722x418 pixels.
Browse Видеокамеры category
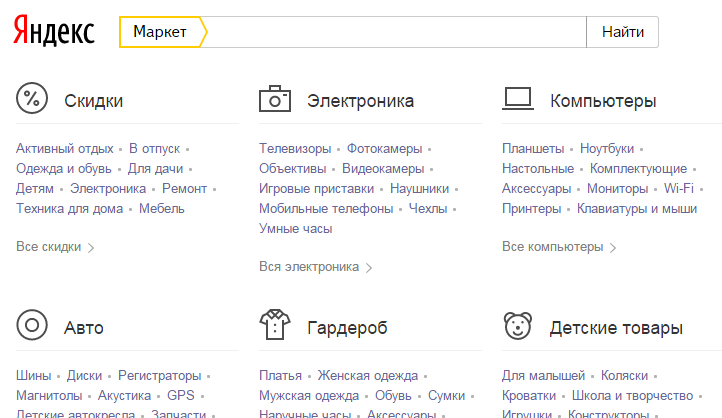pyautogui.click(x=383, y=168)
